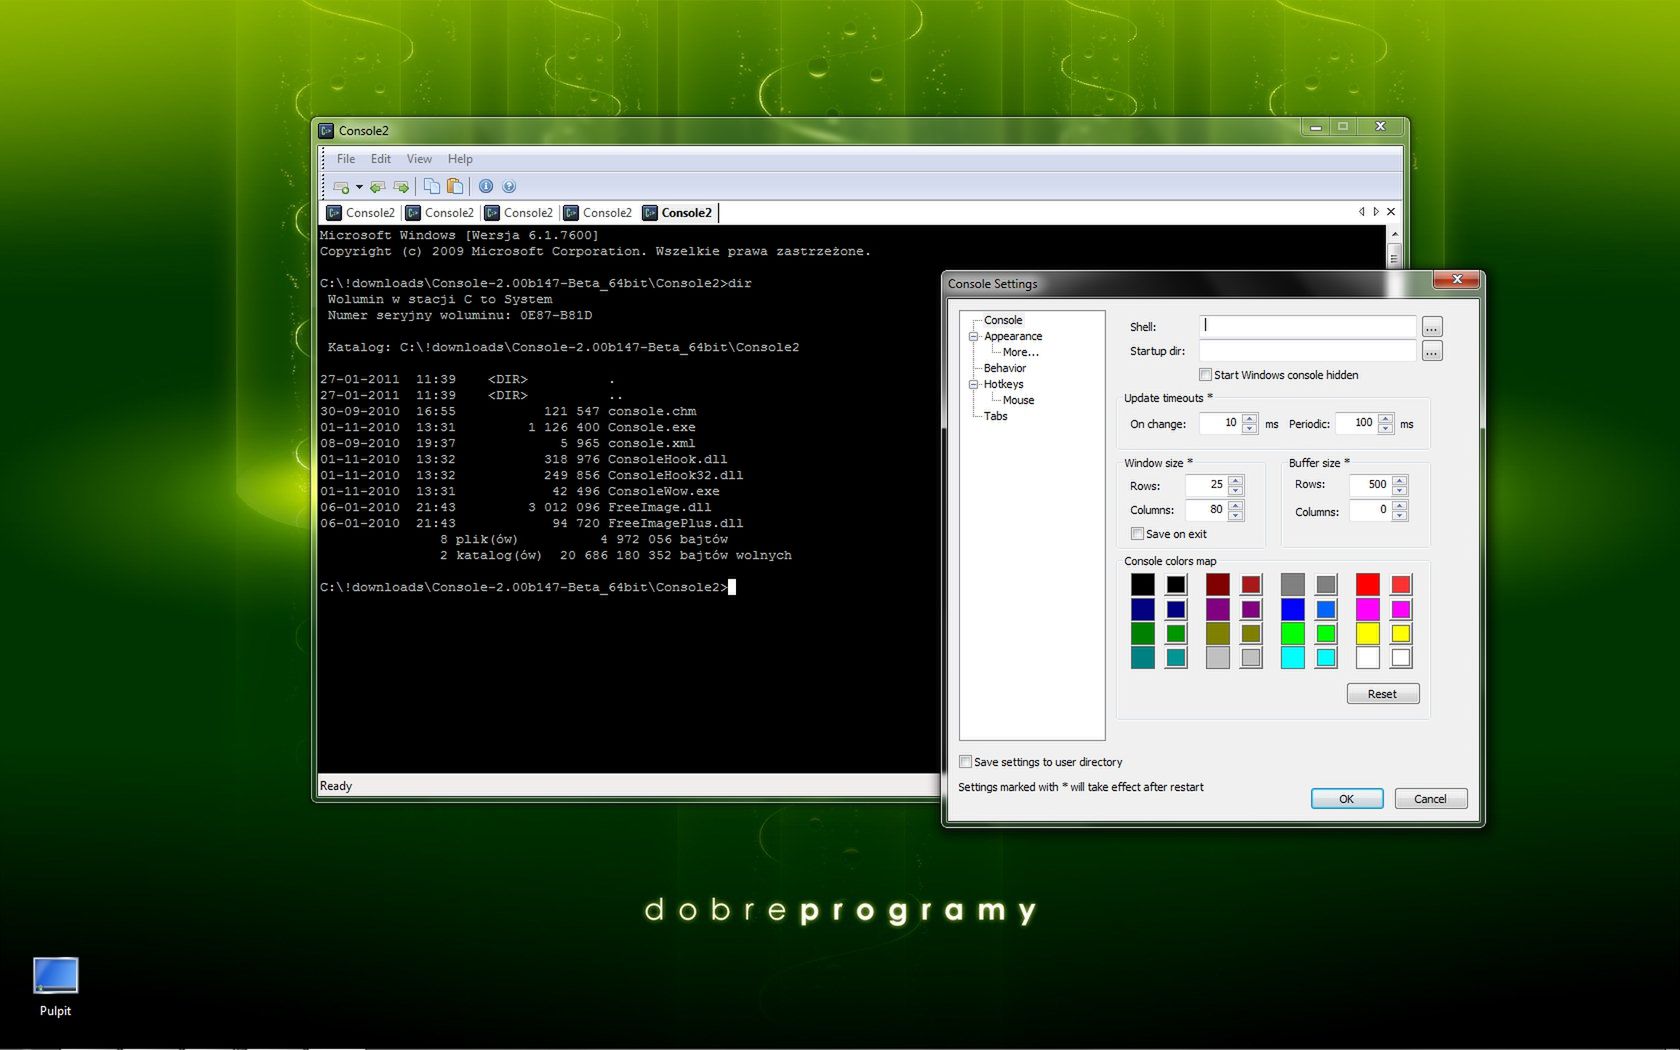Switch to the first Console2 tab
Image resolution: width=1680 pixels, height=1050 pixels.
point(361,213)
